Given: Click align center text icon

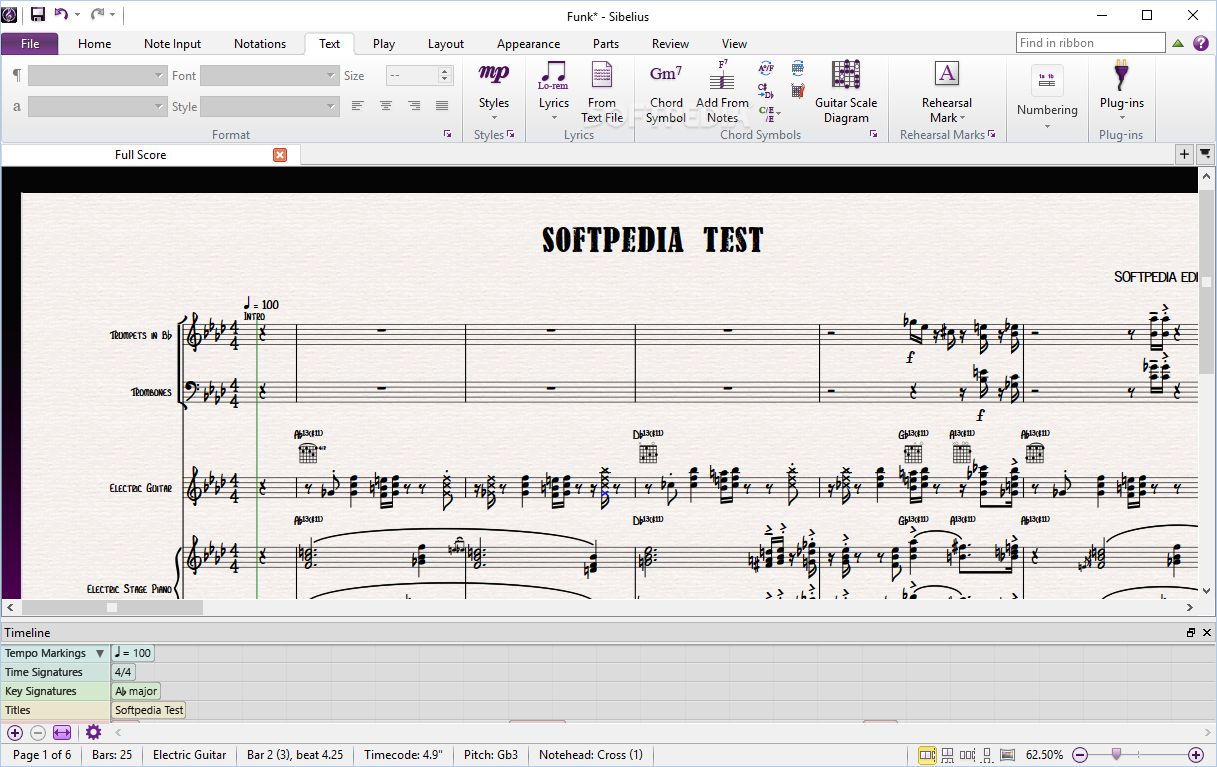Looking at the screenshot, I should [x=386, y=106].
